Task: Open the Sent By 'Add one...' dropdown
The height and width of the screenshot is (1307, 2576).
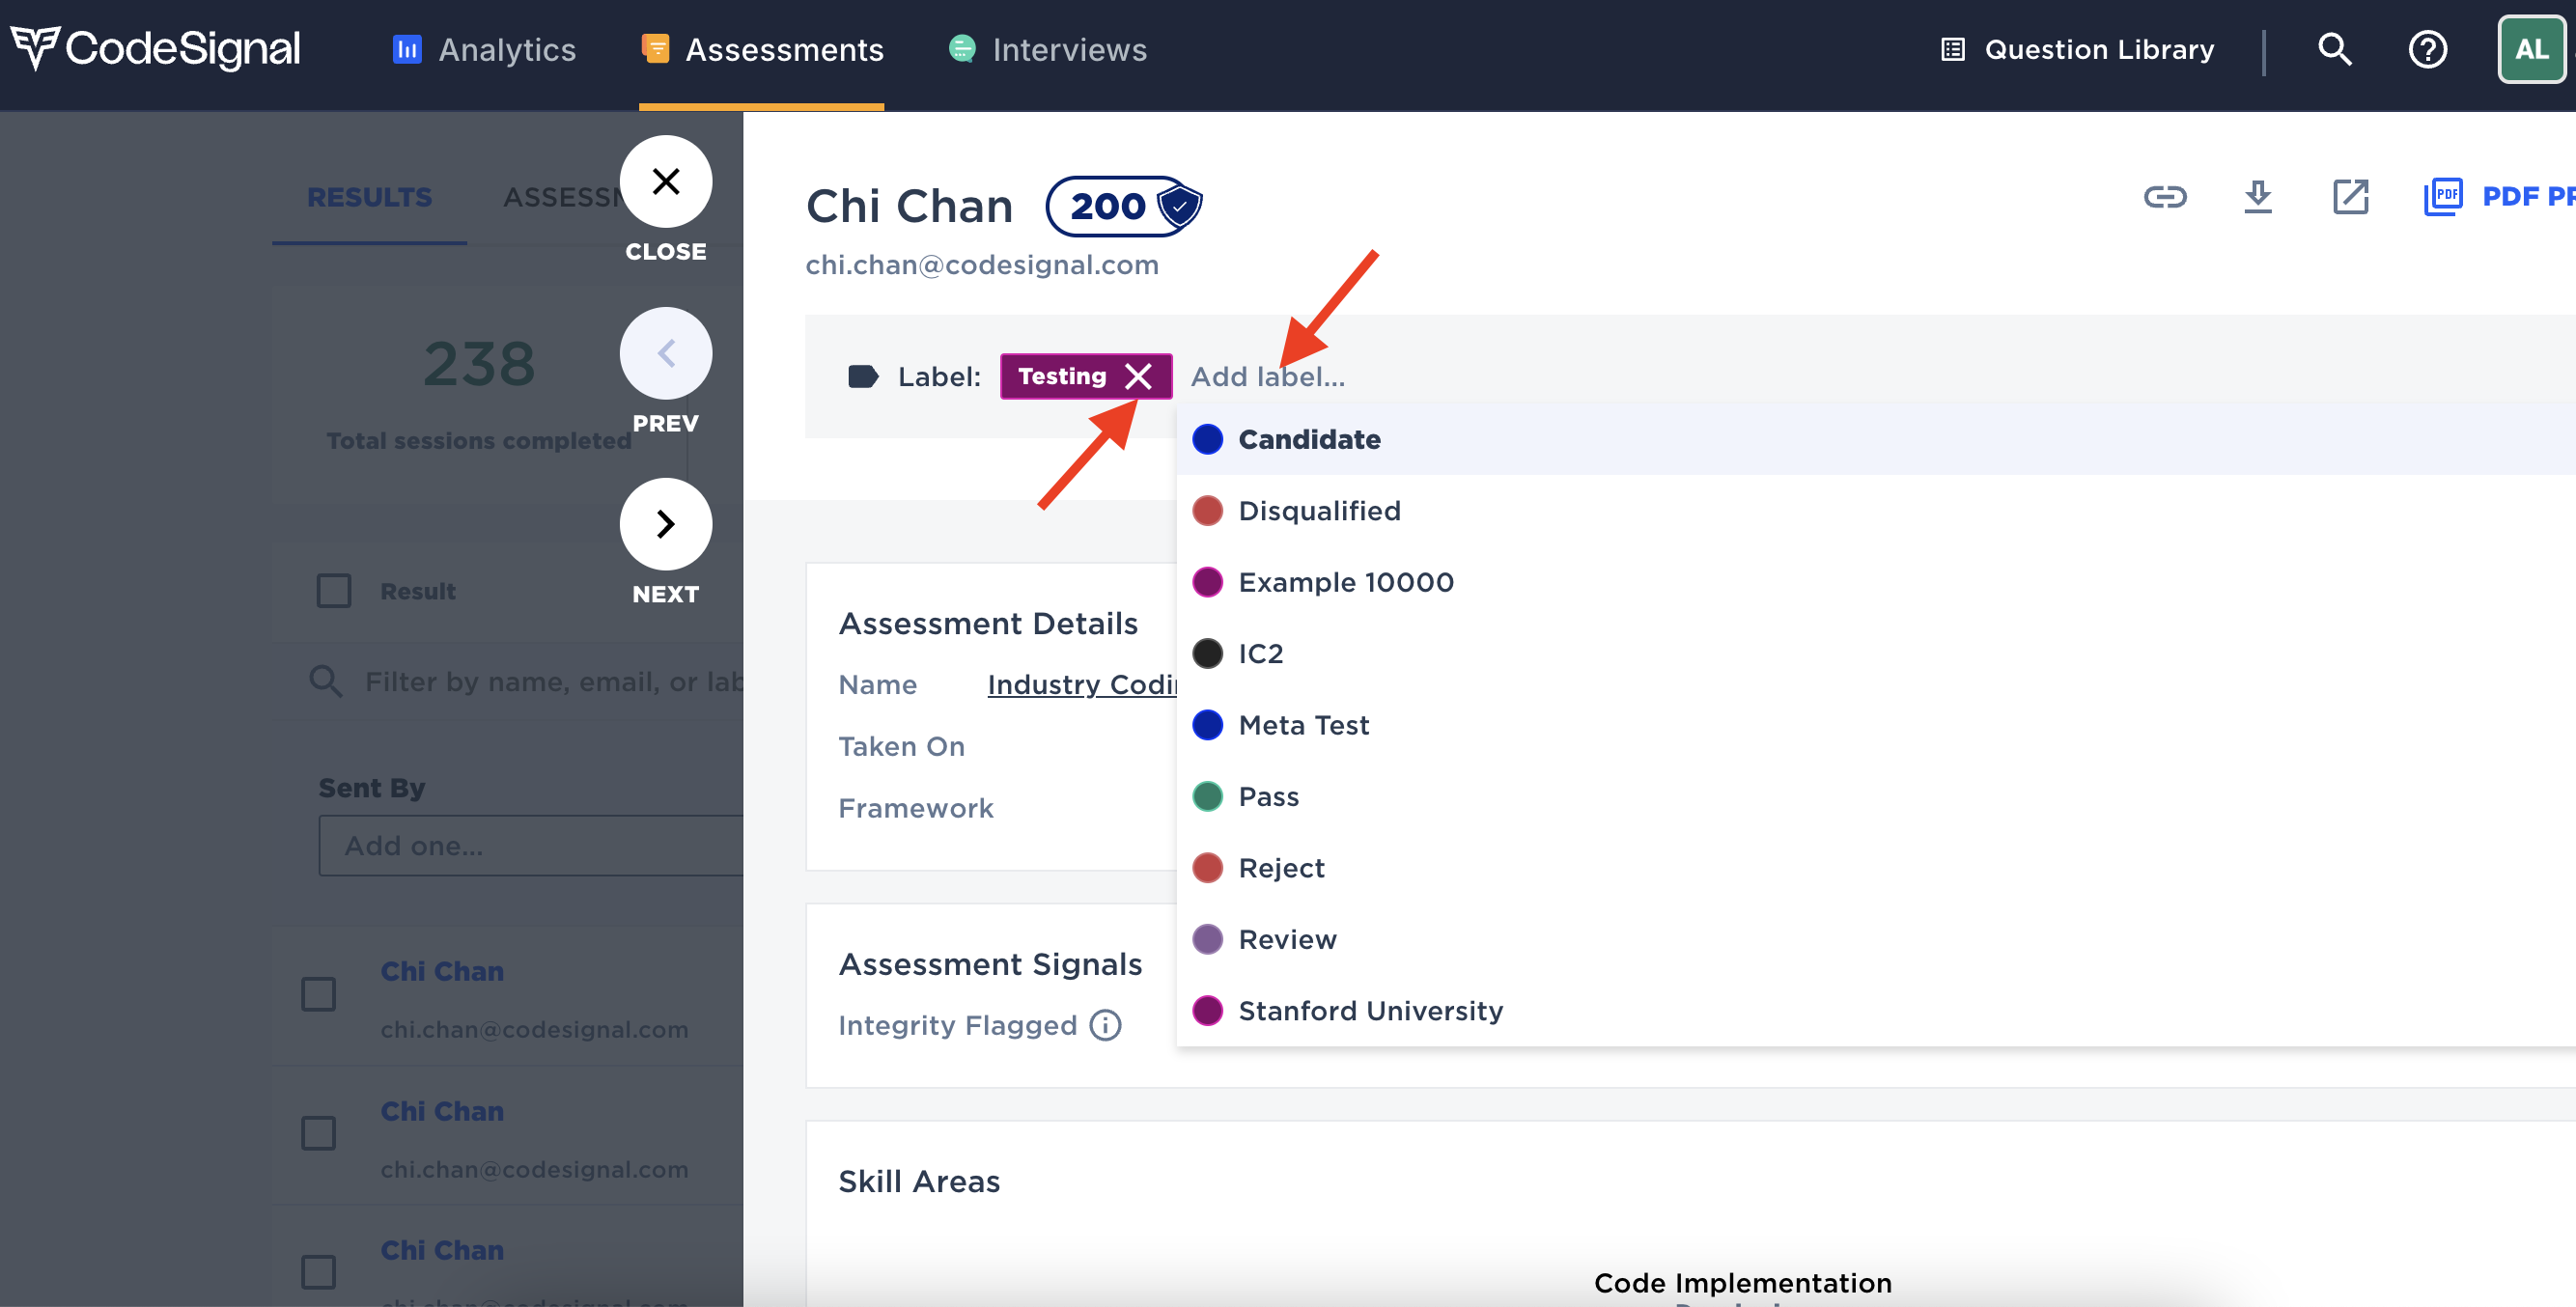Action: click(531, 846)
